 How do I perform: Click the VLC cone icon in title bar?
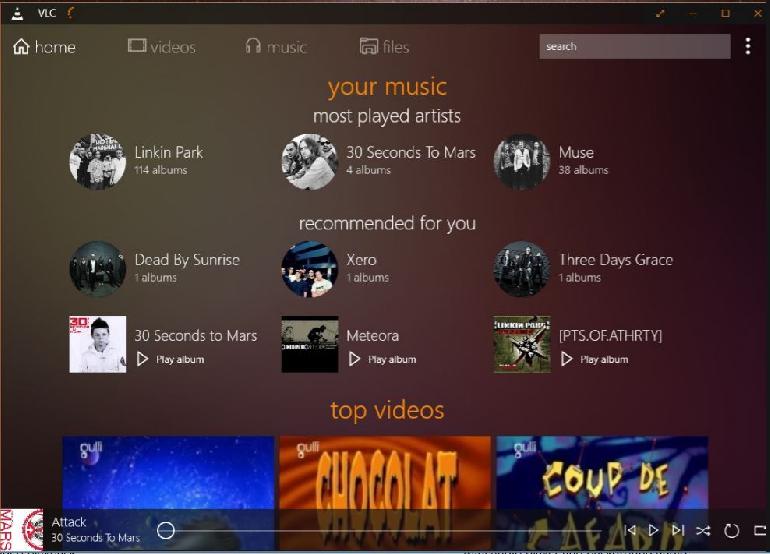[17, 13]
